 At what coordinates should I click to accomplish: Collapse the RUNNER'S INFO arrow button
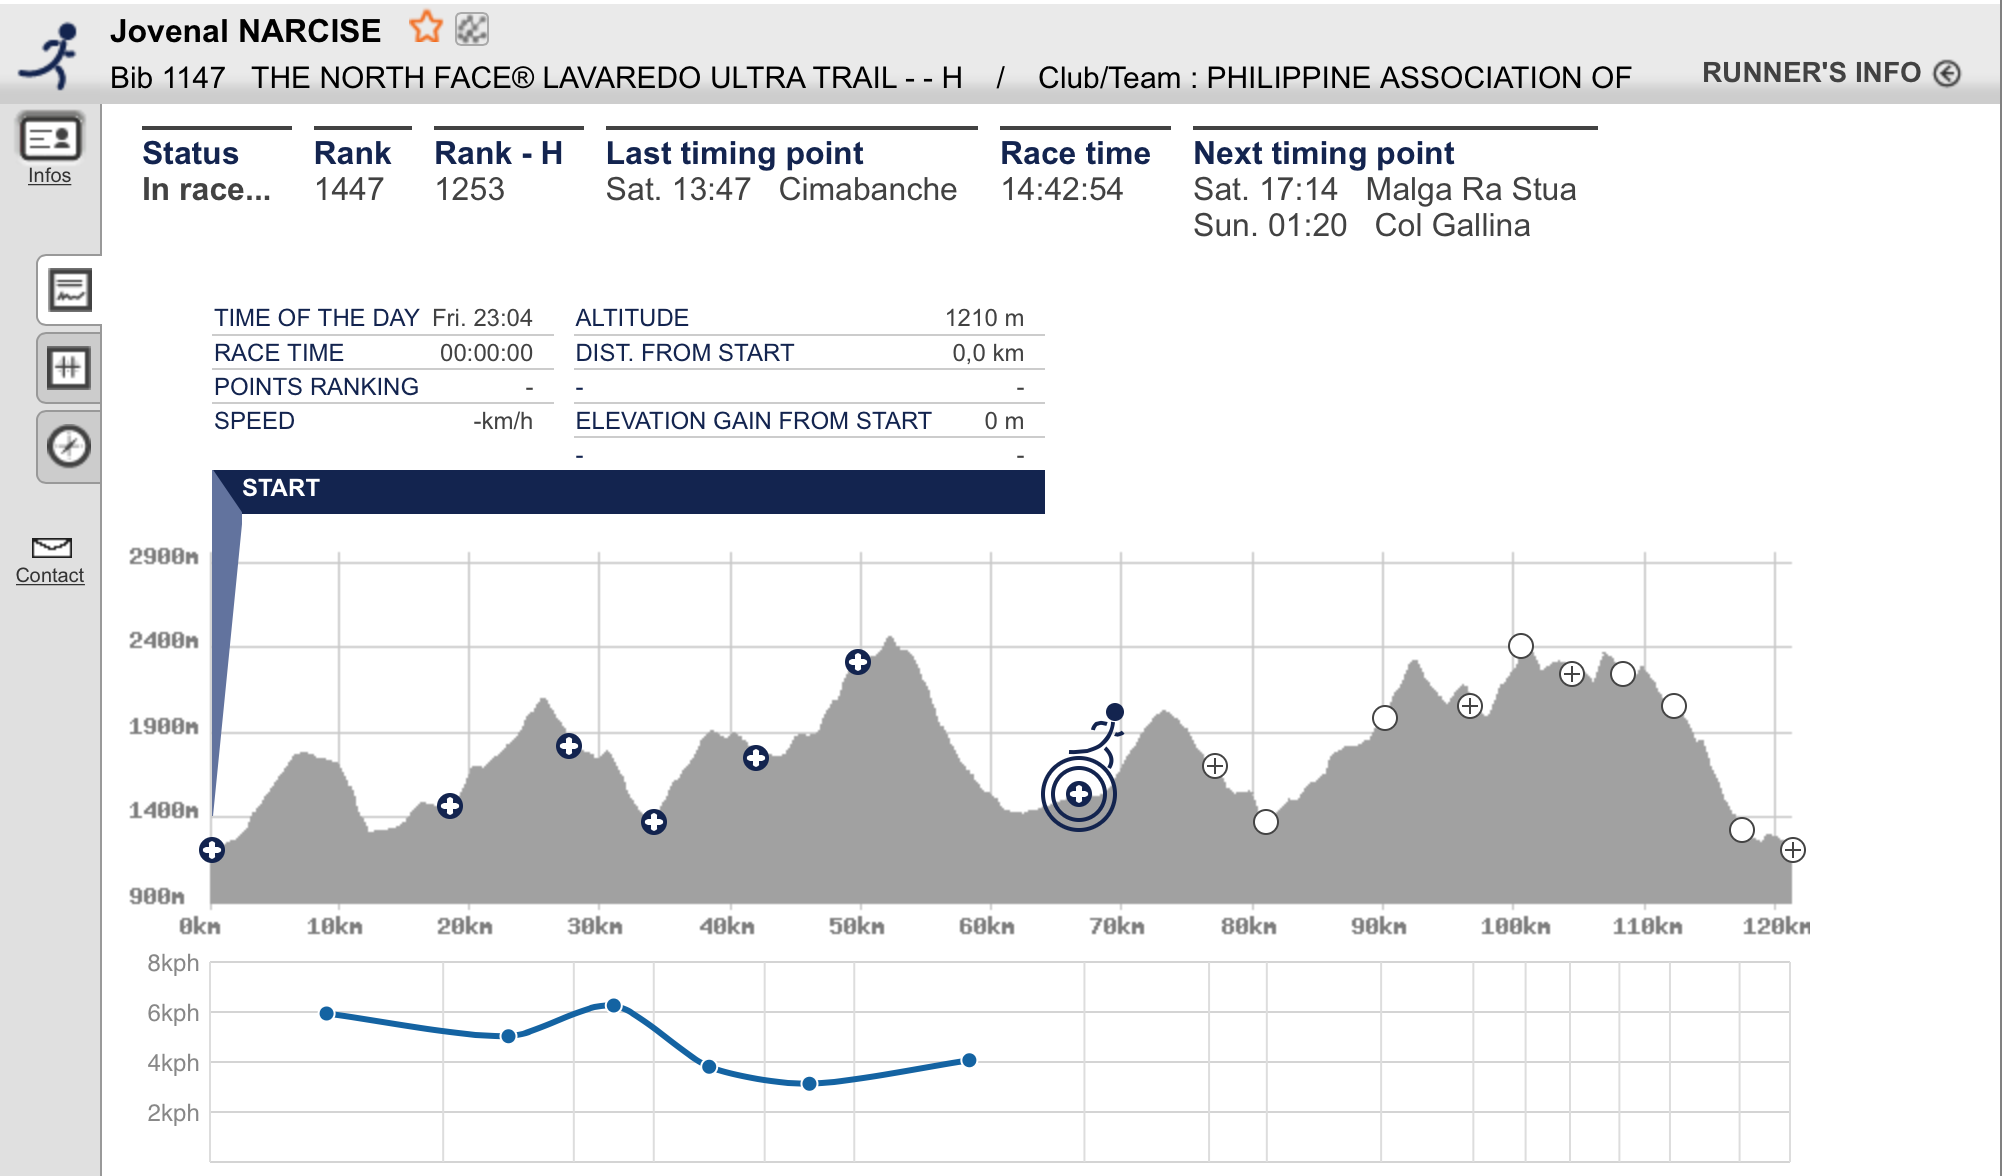point(1946,73)
